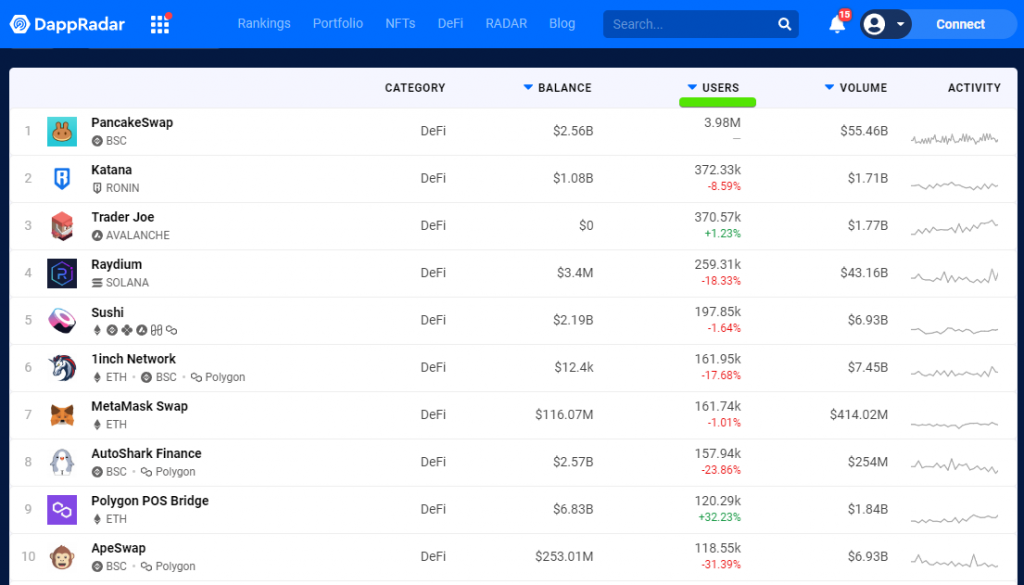Click the Katana shield logo
The width and height of the screenshot is (1024, 585).
pos(62,178)
